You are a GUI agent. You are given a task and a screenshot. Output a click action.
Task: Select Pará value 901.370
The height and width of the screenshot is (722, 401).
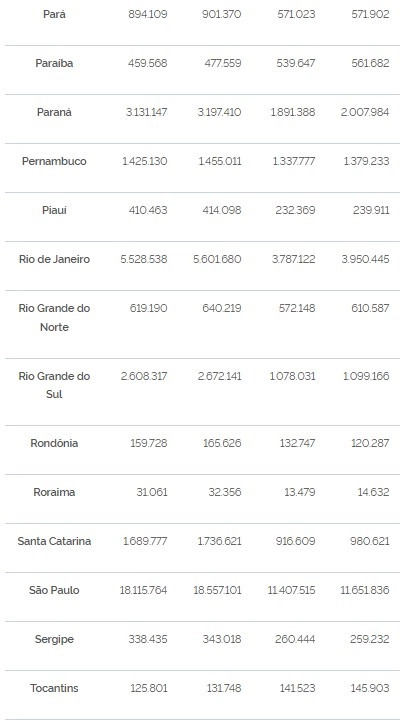pos(221,14)
